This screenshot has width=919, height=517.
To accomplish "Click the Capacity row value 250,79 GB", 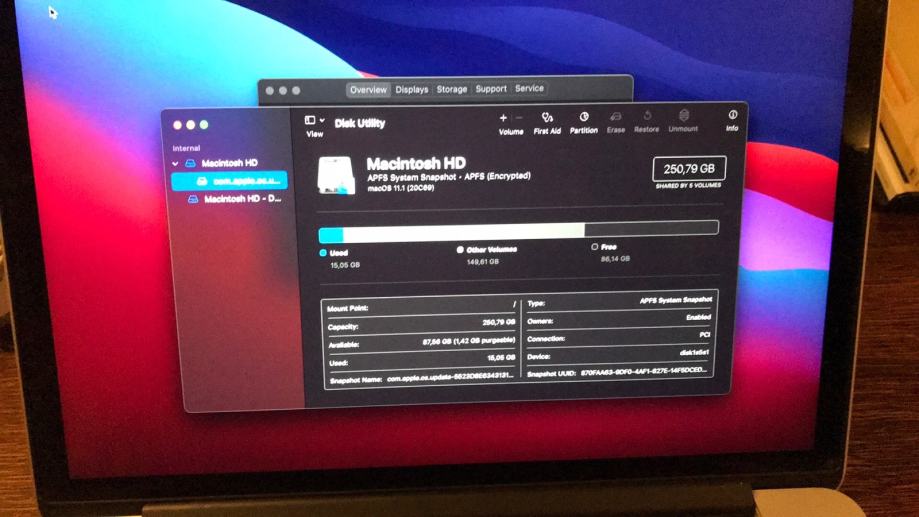I will [x=498, y=322].
